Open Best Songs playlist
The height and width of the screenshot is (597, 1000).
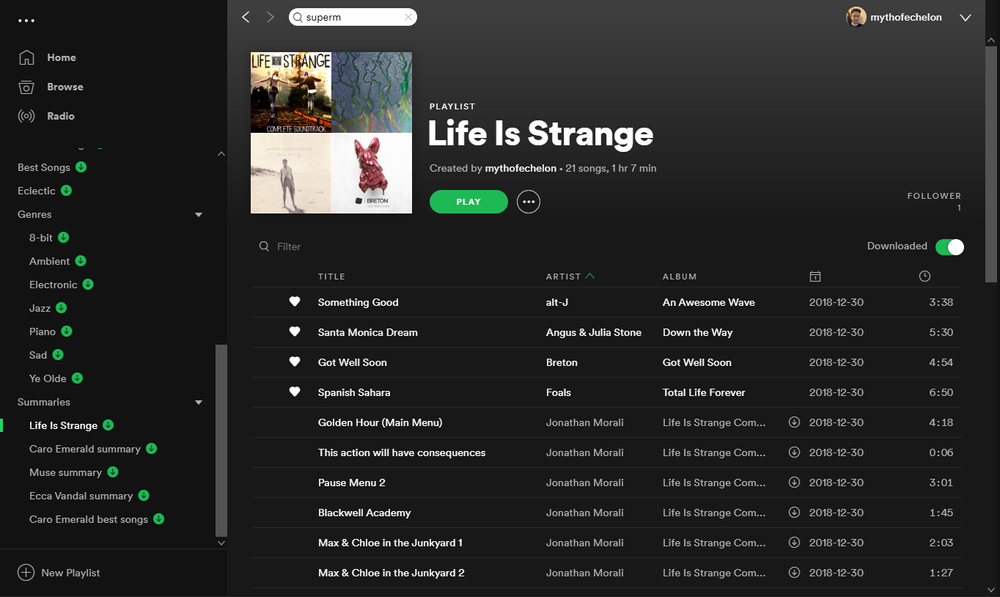coord(43,167)
